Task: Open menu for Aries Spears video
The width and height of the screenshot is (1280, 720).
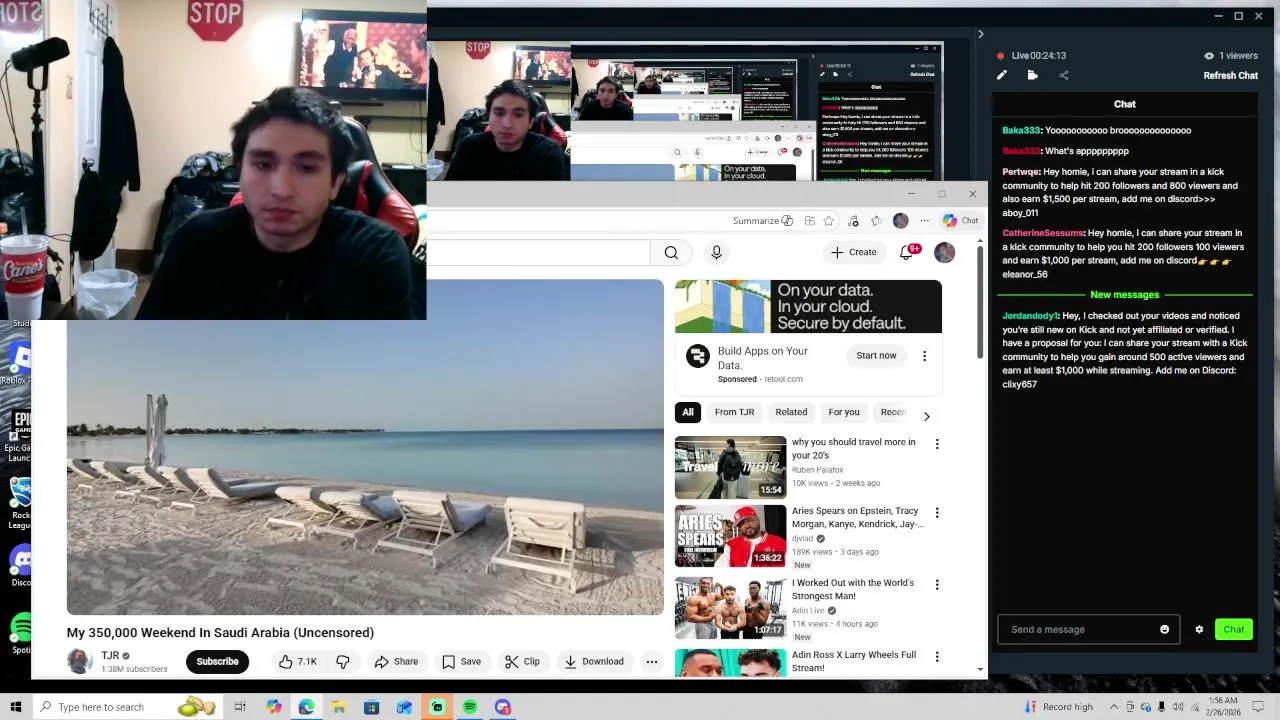Action: (937, 513)
